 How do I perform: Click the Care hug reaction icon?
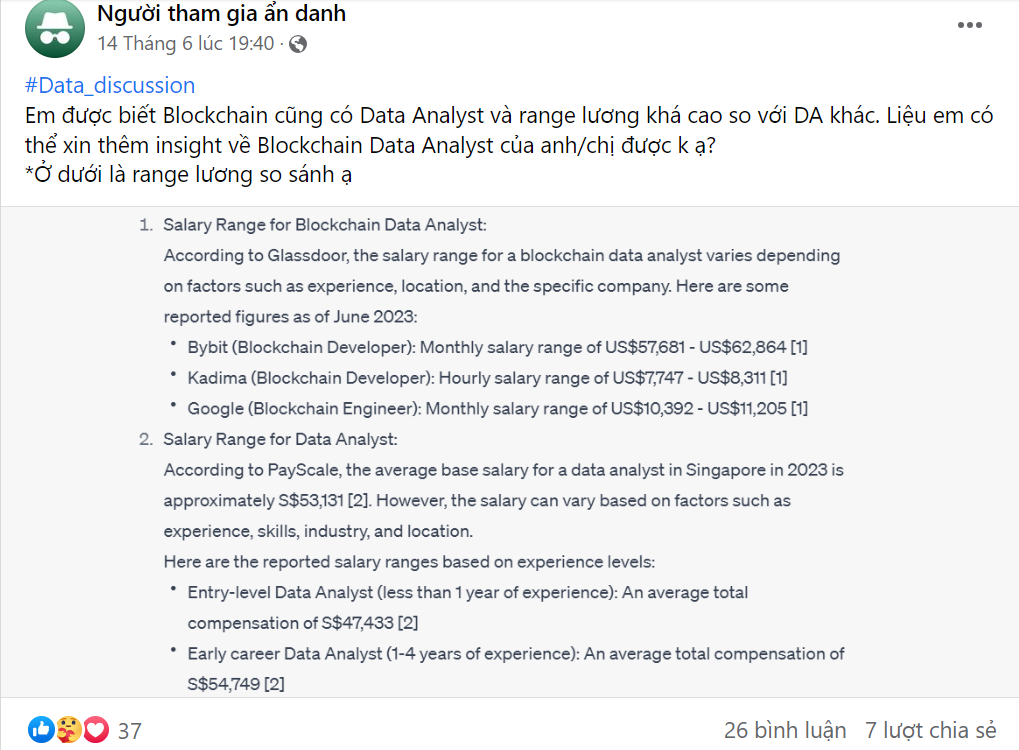(x=68, y=730)
